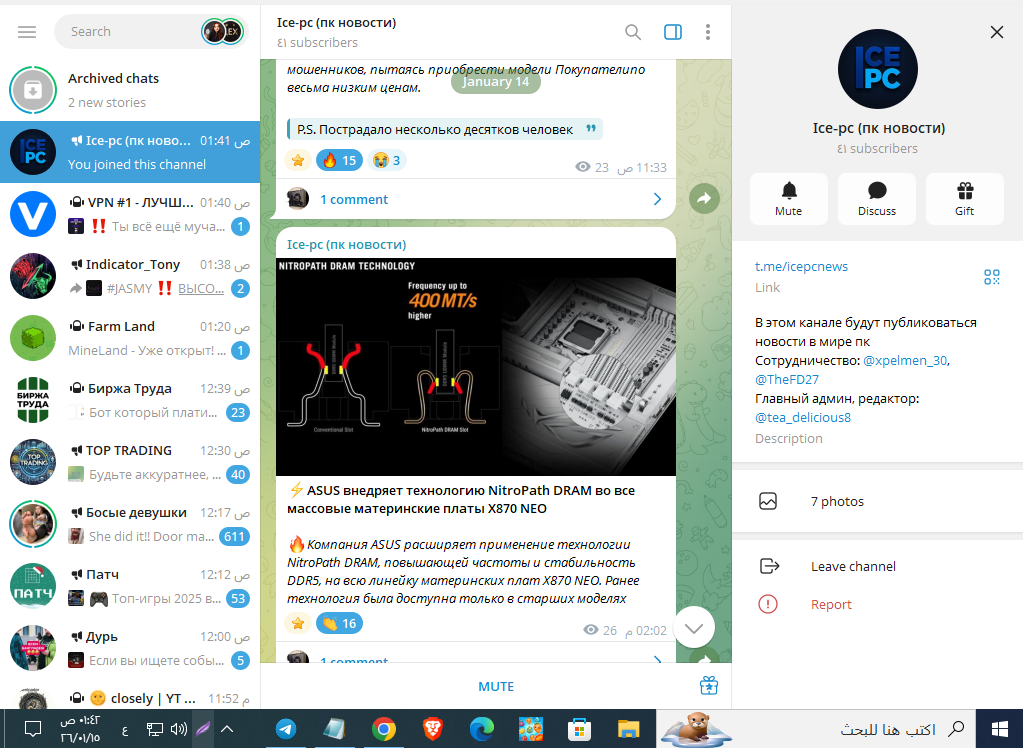The width and height of the screenshot is (1023, 748).
Task: Open t.me/icepcnews link
Action: tap(801, 266)
